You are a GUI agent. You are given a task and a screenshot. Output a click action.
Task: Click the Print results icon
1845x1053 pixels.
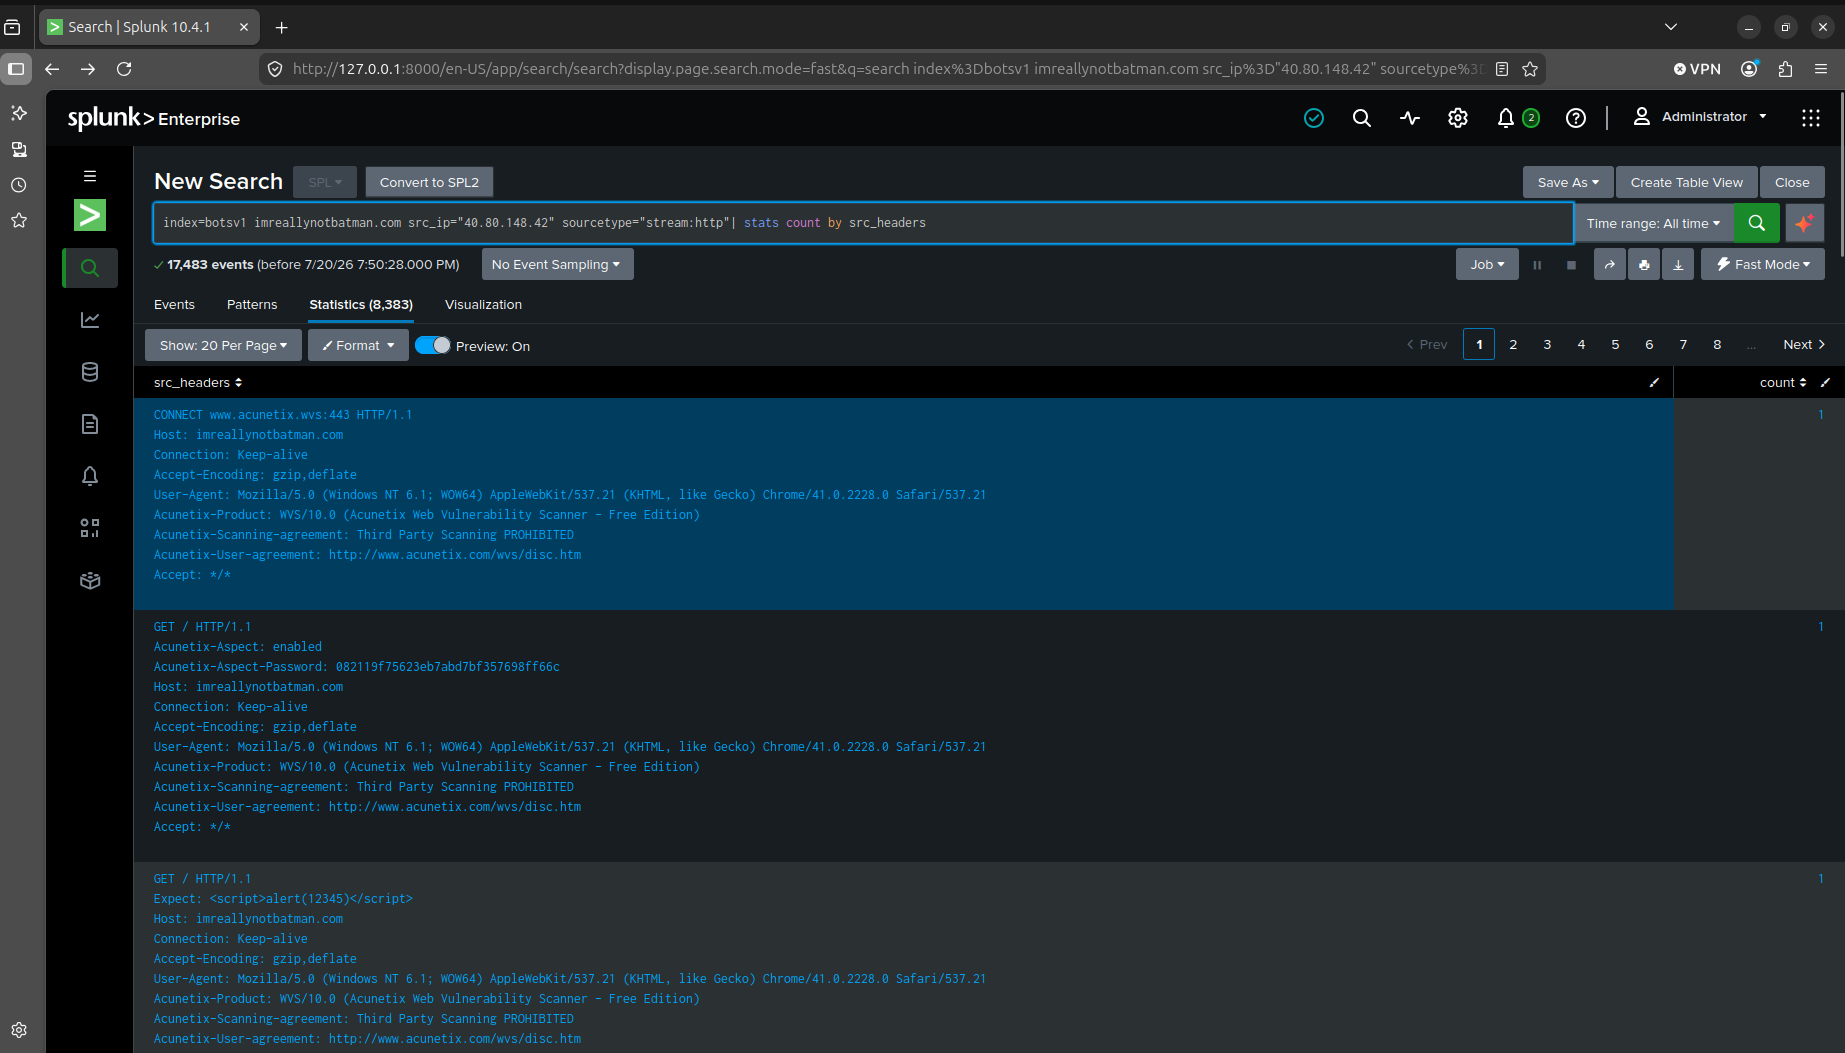pyautogui.click(x=1643, y=265)
